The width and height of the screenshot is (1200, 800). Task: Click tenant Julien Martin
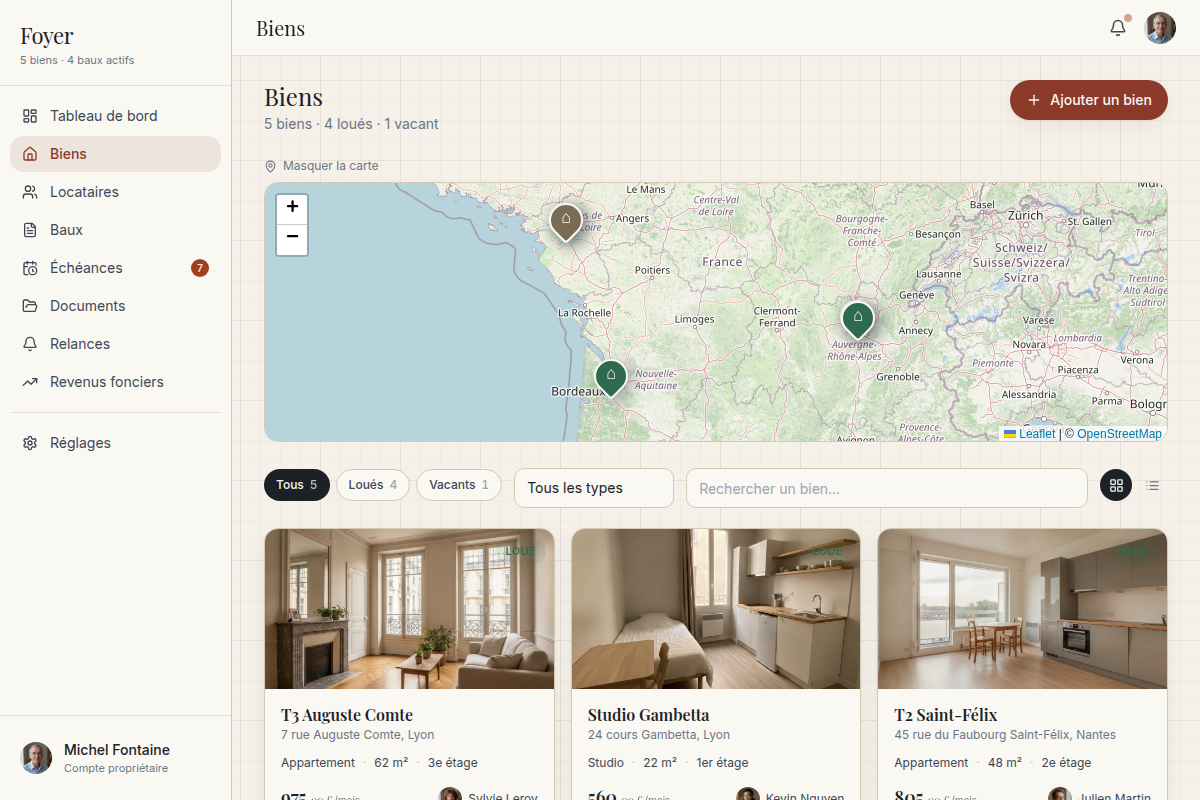1100,798
